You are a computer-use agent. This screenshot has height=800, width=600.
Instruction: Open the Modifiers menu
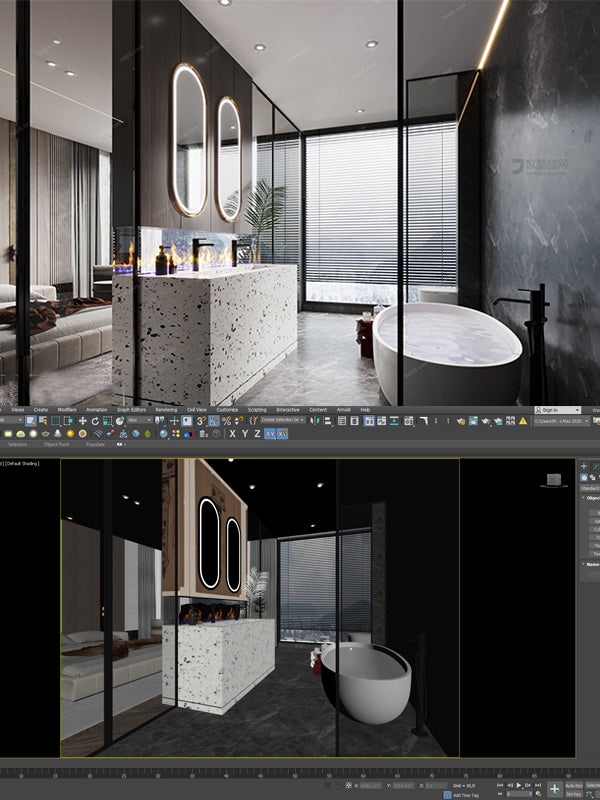pyautogui.click(x=67, y=410)
